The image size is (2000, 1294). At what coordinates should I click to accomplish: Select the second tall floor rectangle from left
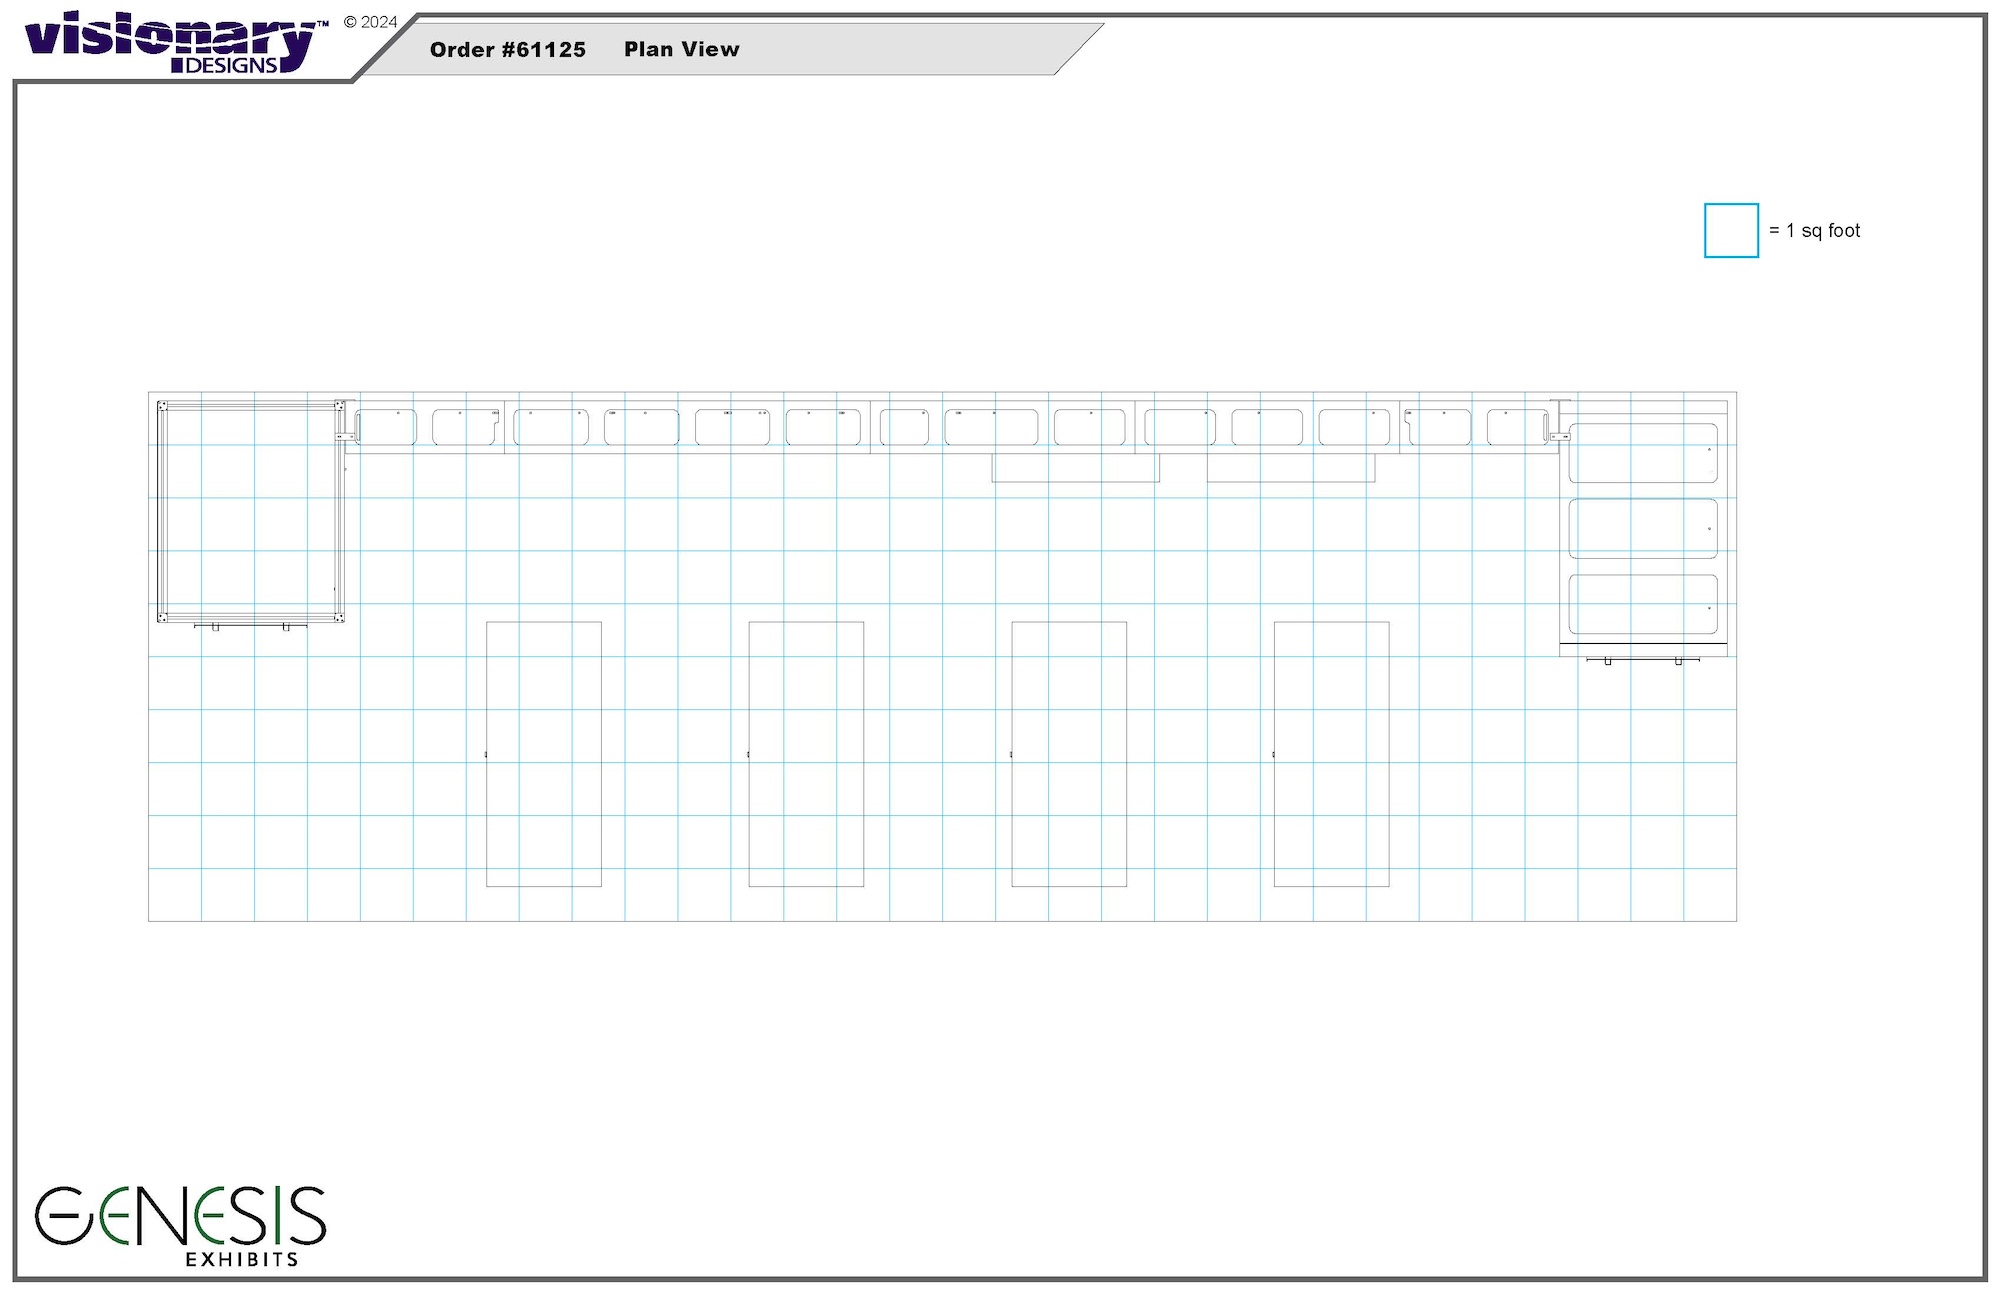(x=806, y=754)
